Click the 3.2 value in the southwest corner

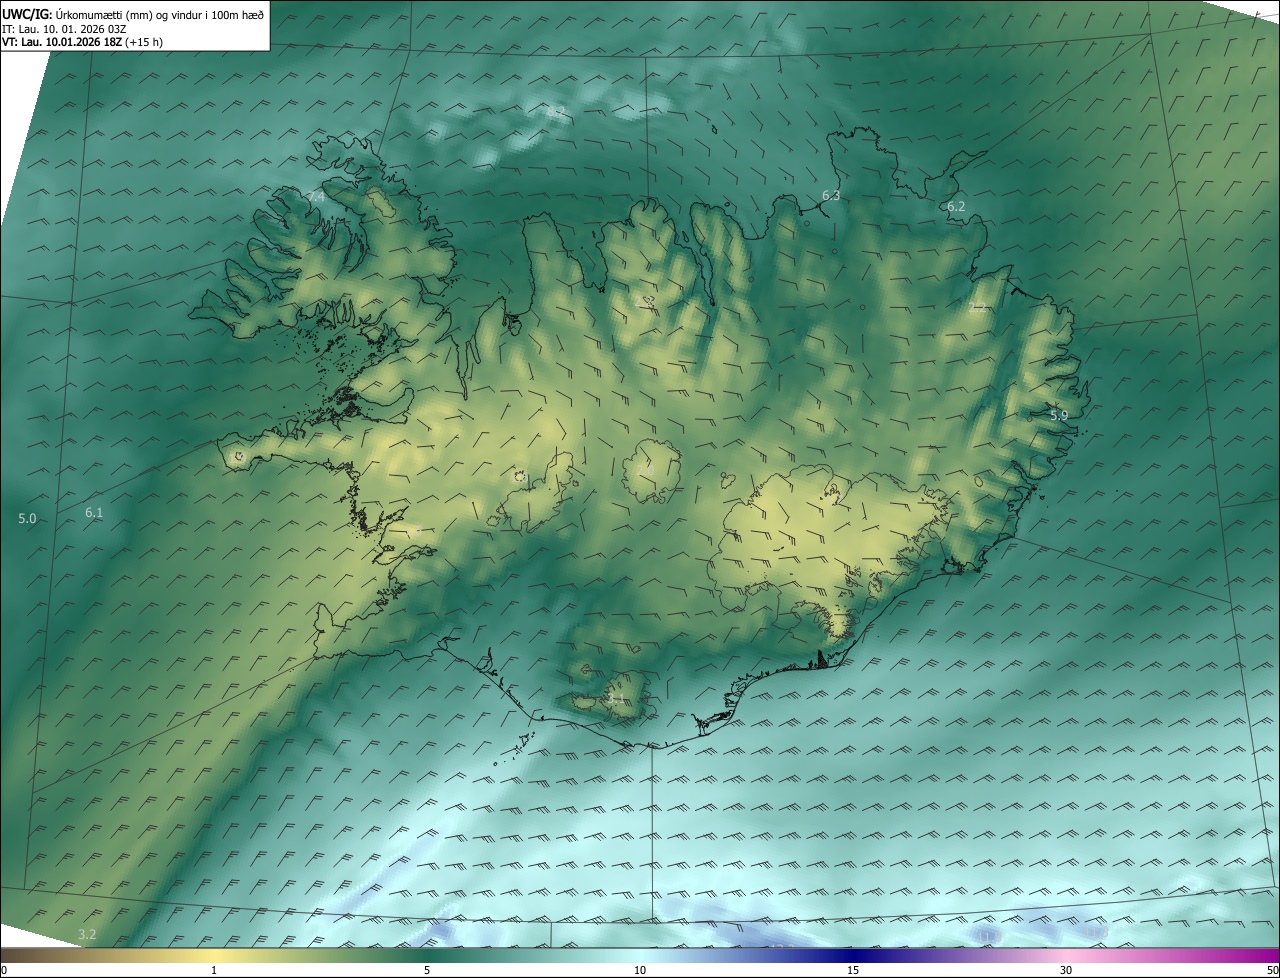(87, 934)
